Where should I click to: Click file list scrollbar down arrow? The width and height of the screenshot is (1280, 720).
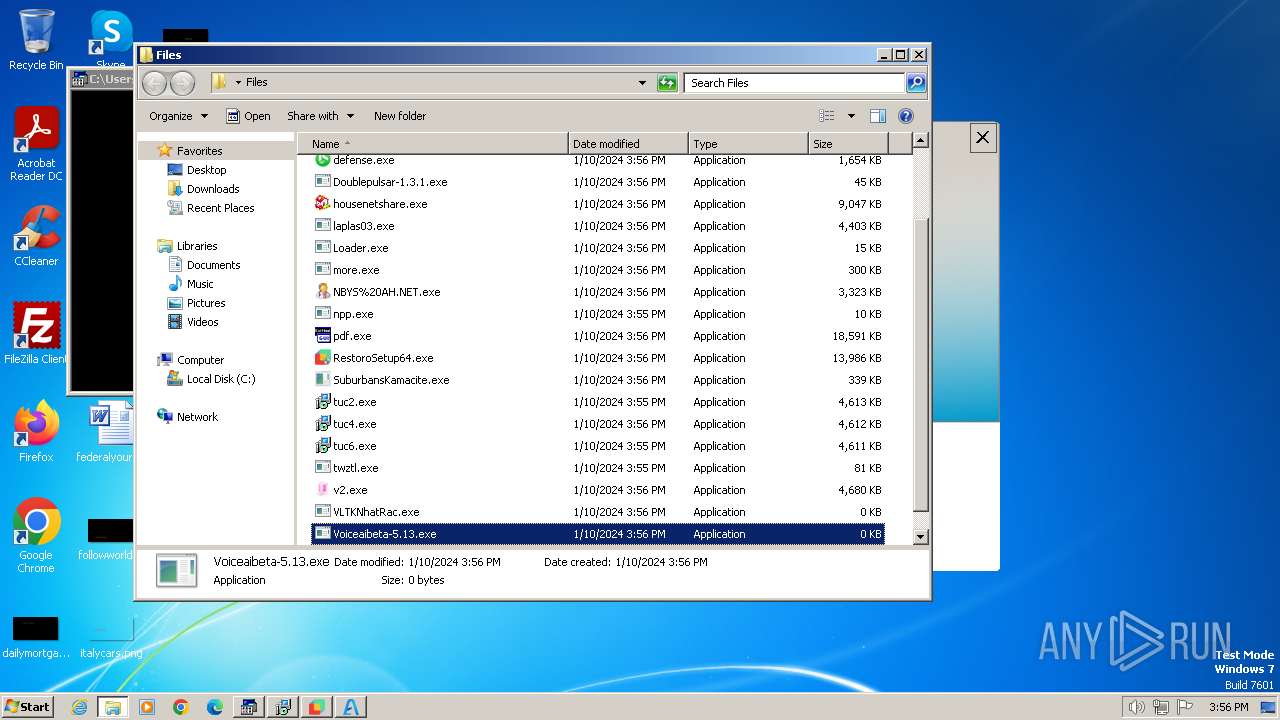point(921,538)
